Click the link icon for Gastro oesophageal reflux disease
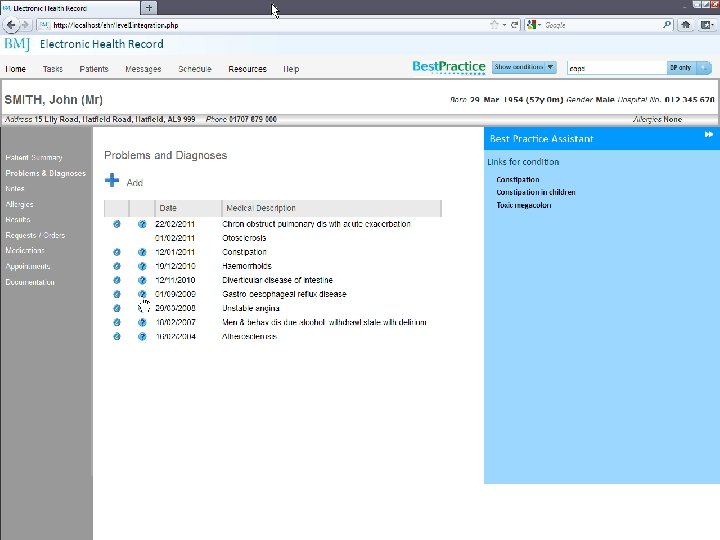The image size is (720, 540). (x=117, y=294)
